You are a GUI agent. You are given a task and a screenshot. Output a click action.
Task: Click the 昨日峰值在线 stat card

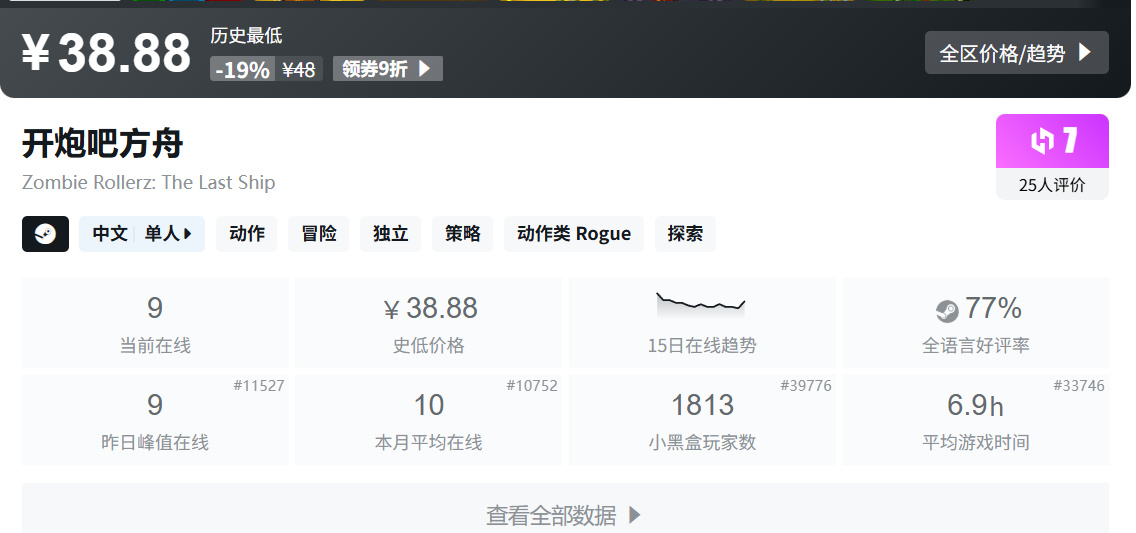point(155,420)
